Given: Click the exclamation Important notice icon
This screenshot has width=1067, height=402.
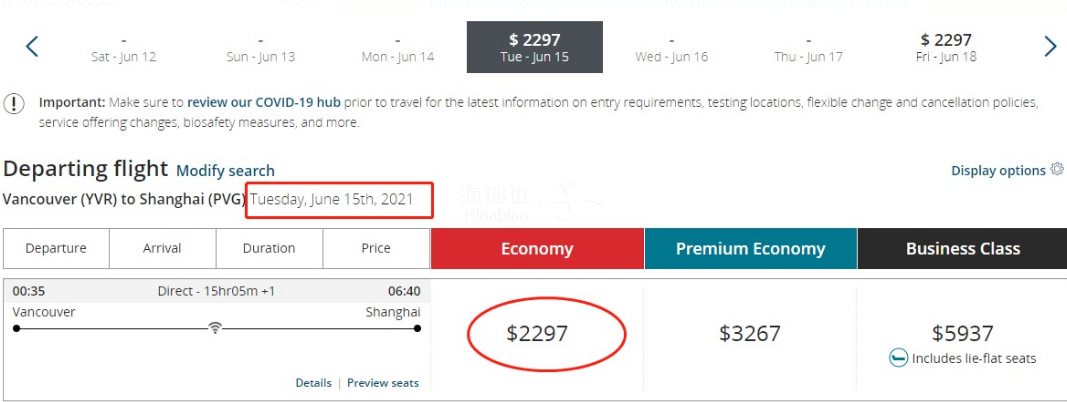Looking at the screenshot, I should click(14, 104).
